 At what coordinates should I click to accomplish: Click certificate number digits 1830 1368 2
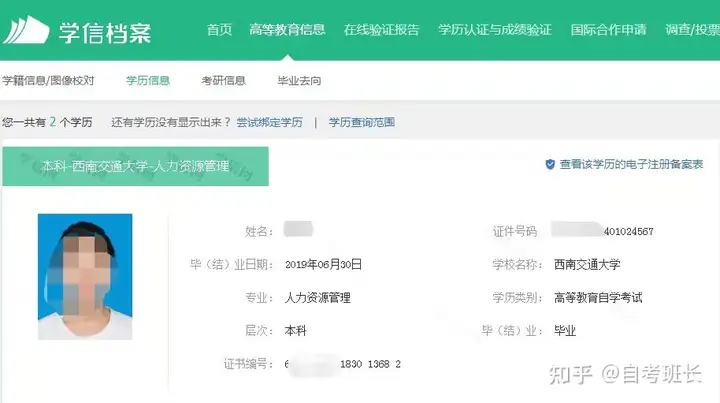tap(371, 364)
